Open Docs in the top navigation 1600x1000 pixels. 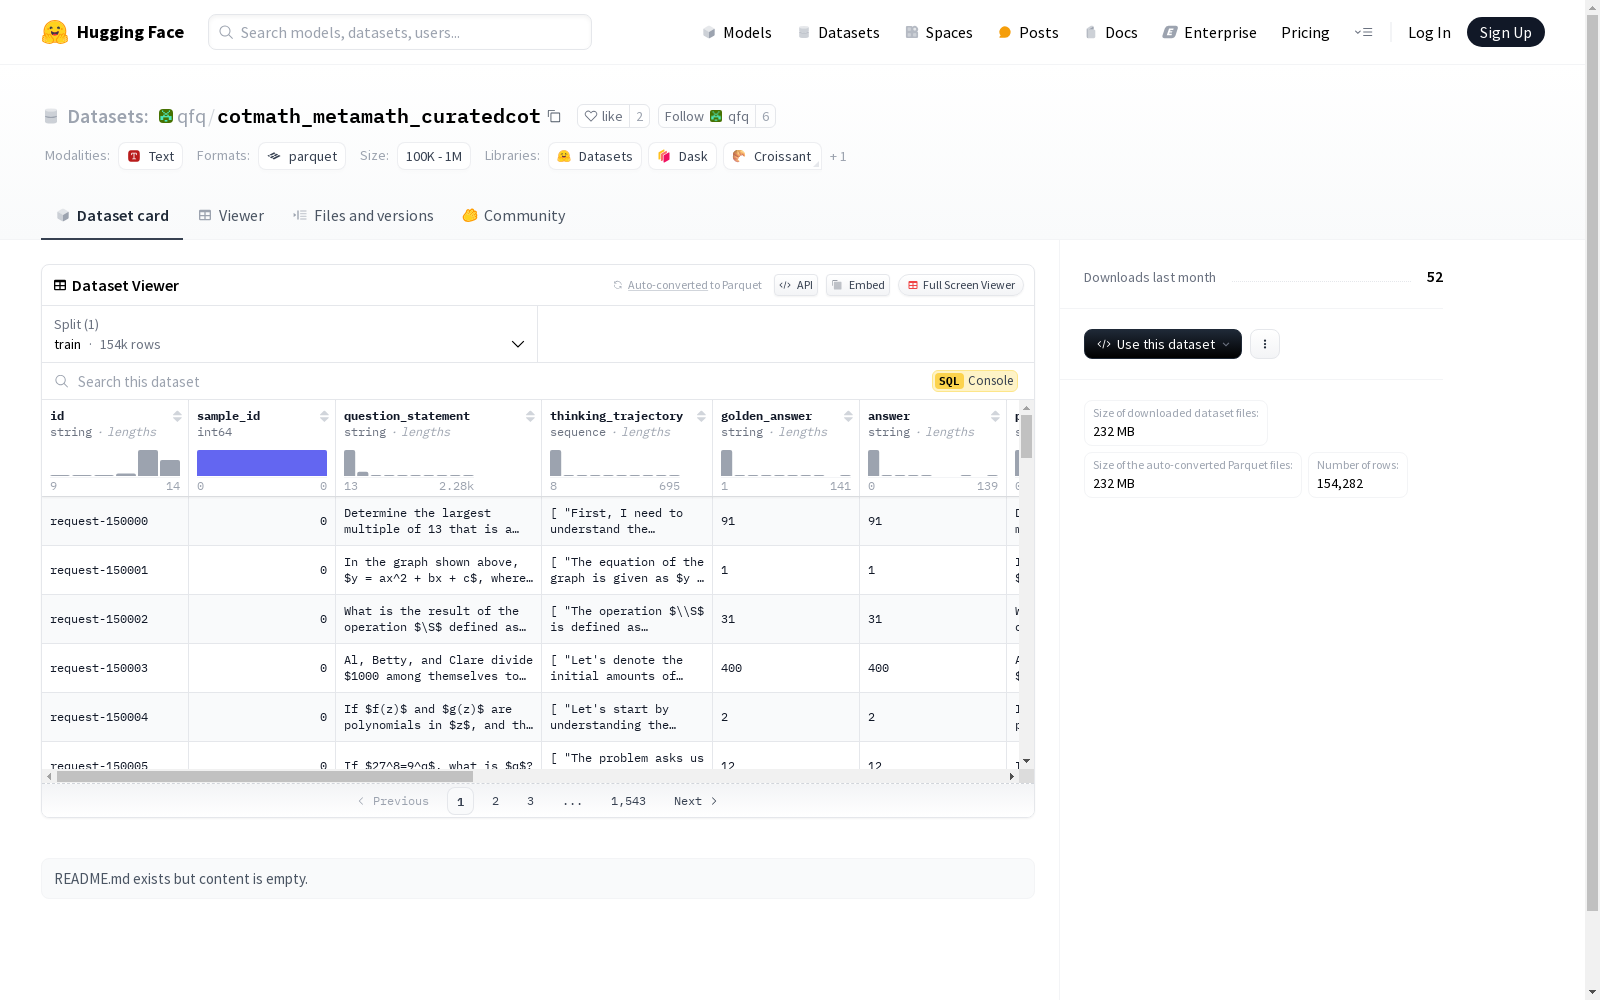click(1111, 32)
